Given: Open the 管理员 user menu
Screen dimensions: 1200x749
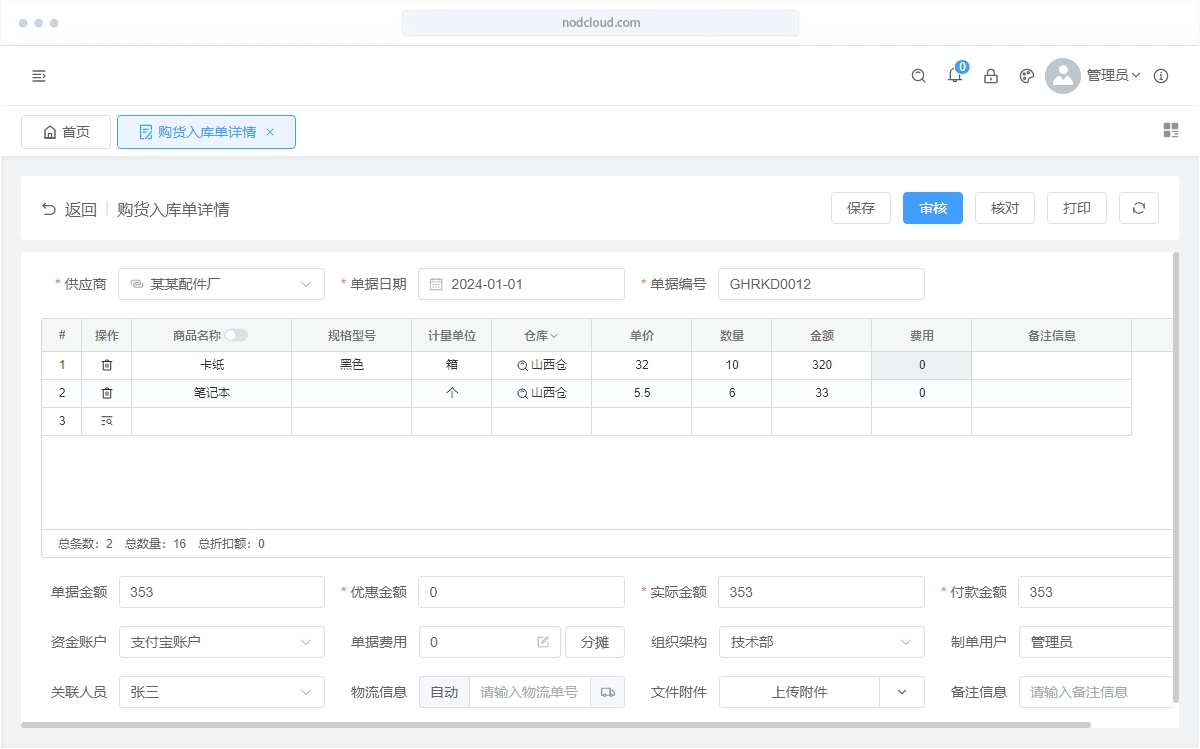Looking at the screenshot, I should click(x=1113, y=76).
